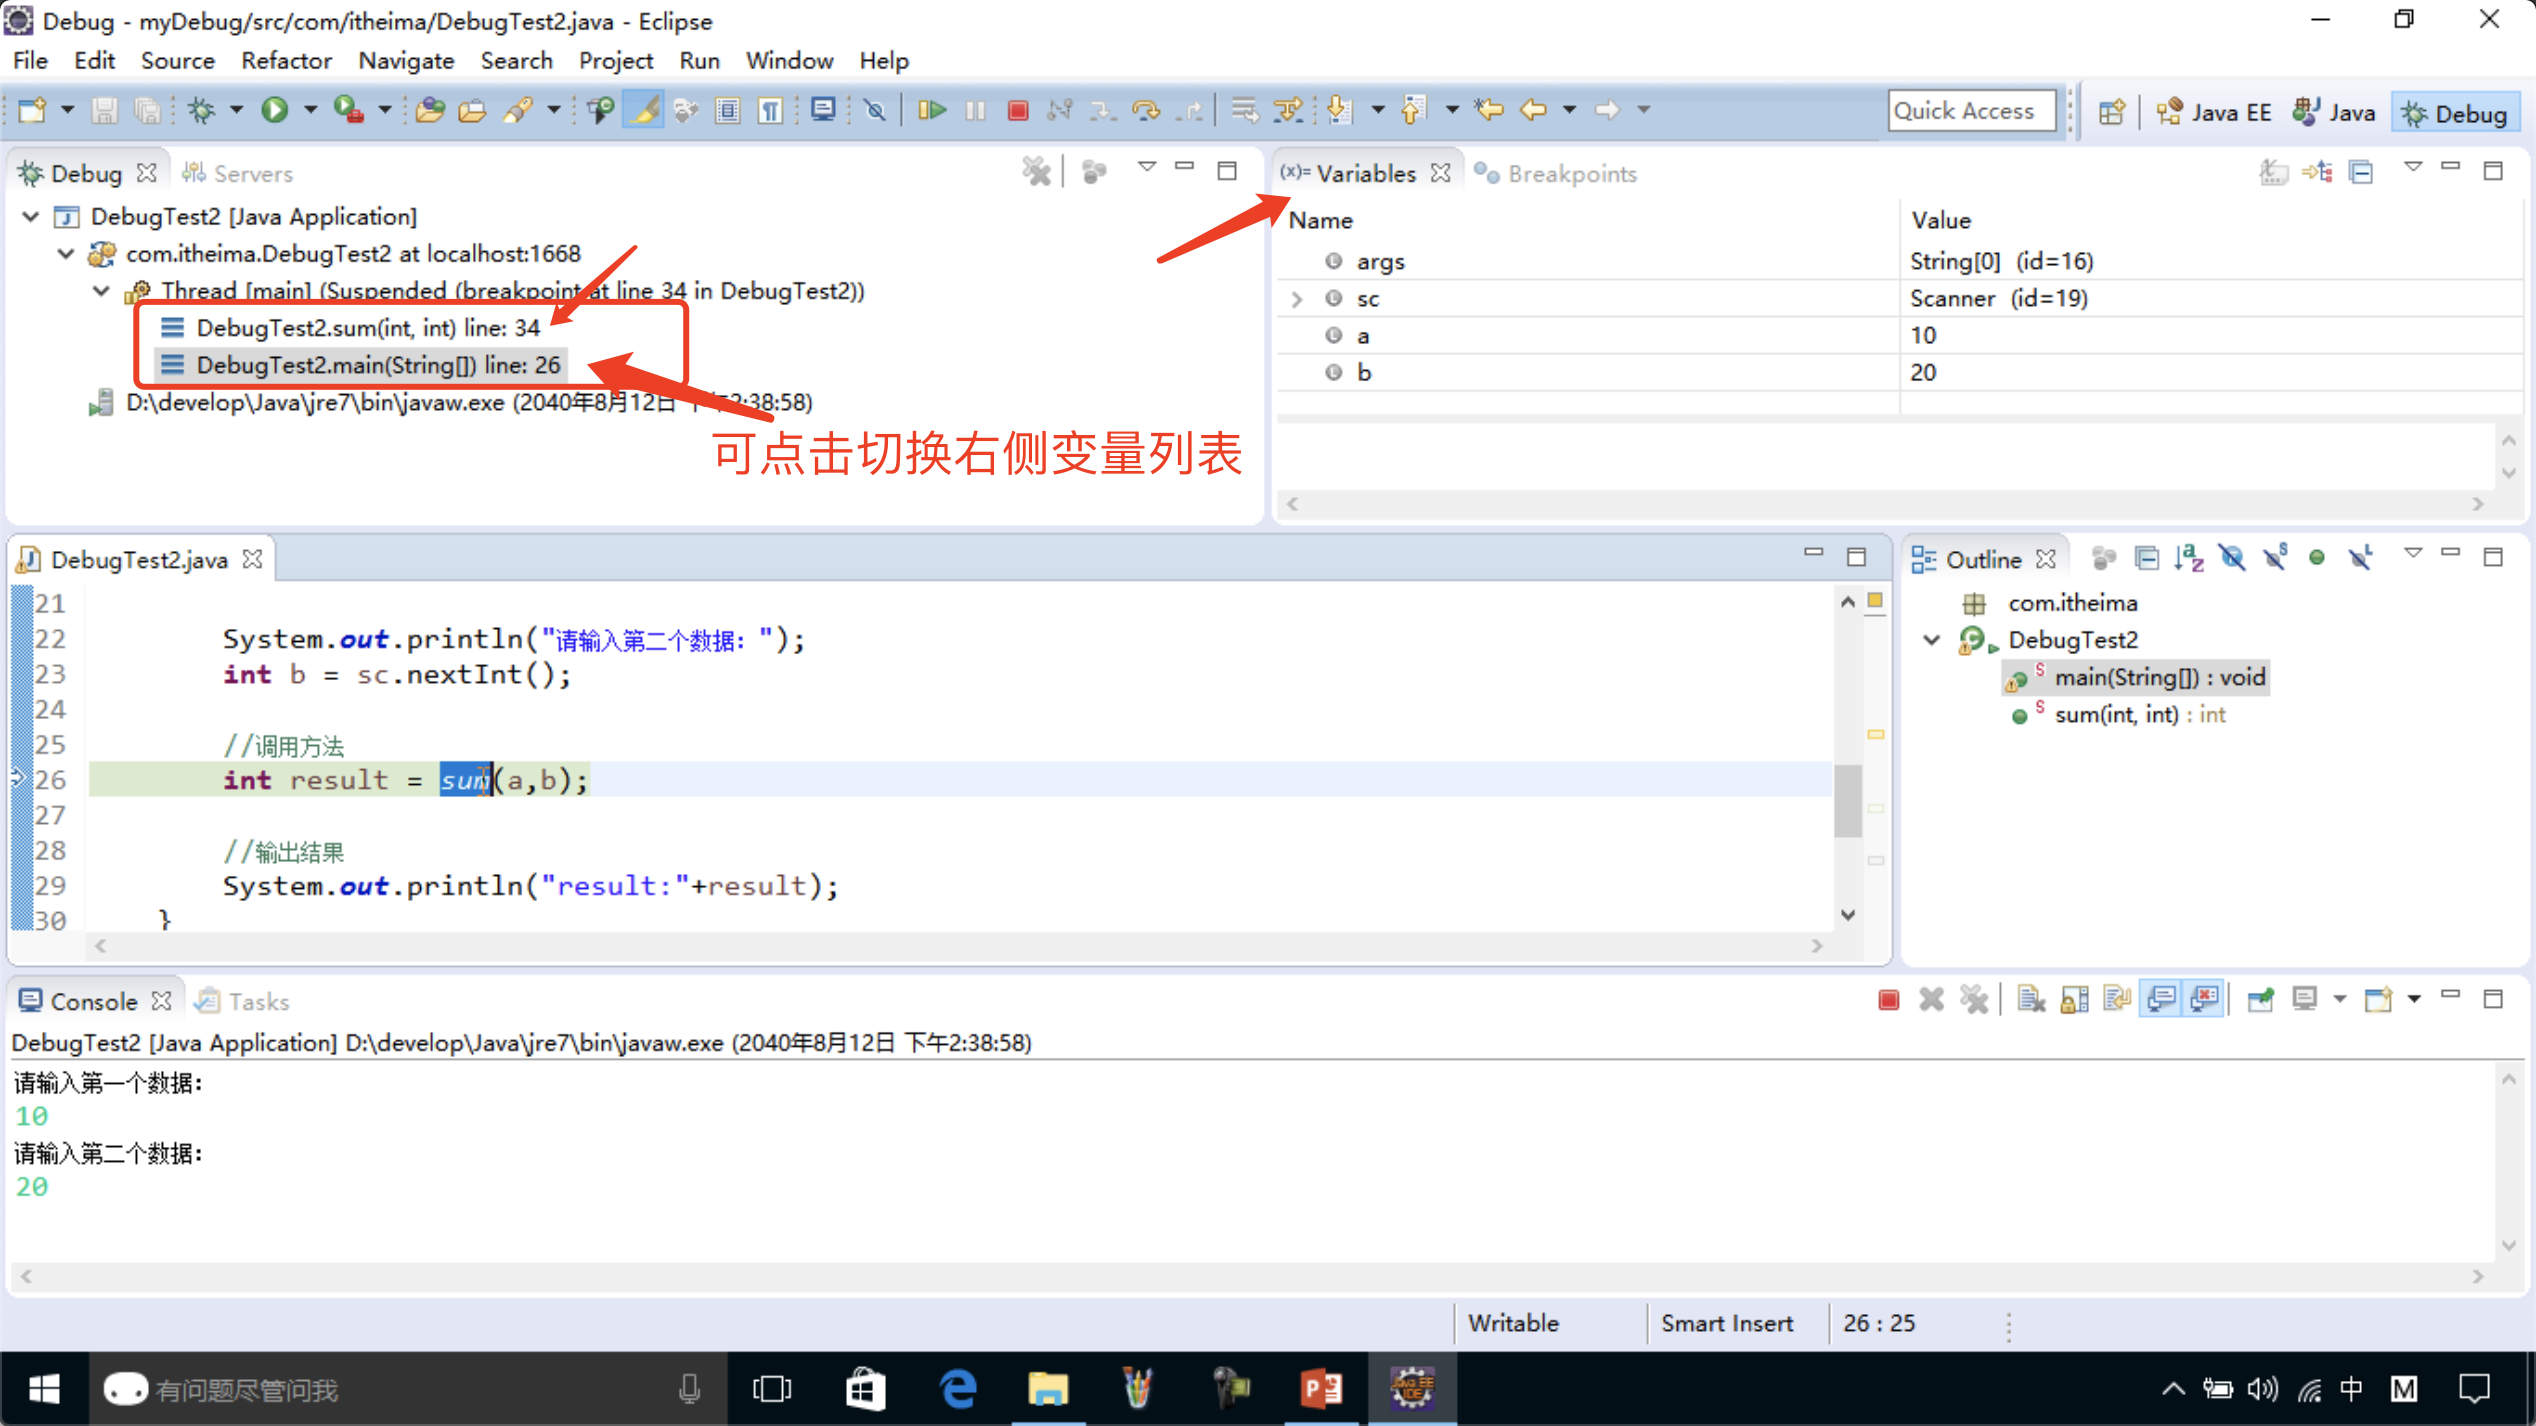Collapse the Thread [main] tree node
The height and width of the screenshot is (1426, 2536).
[101, 291]
